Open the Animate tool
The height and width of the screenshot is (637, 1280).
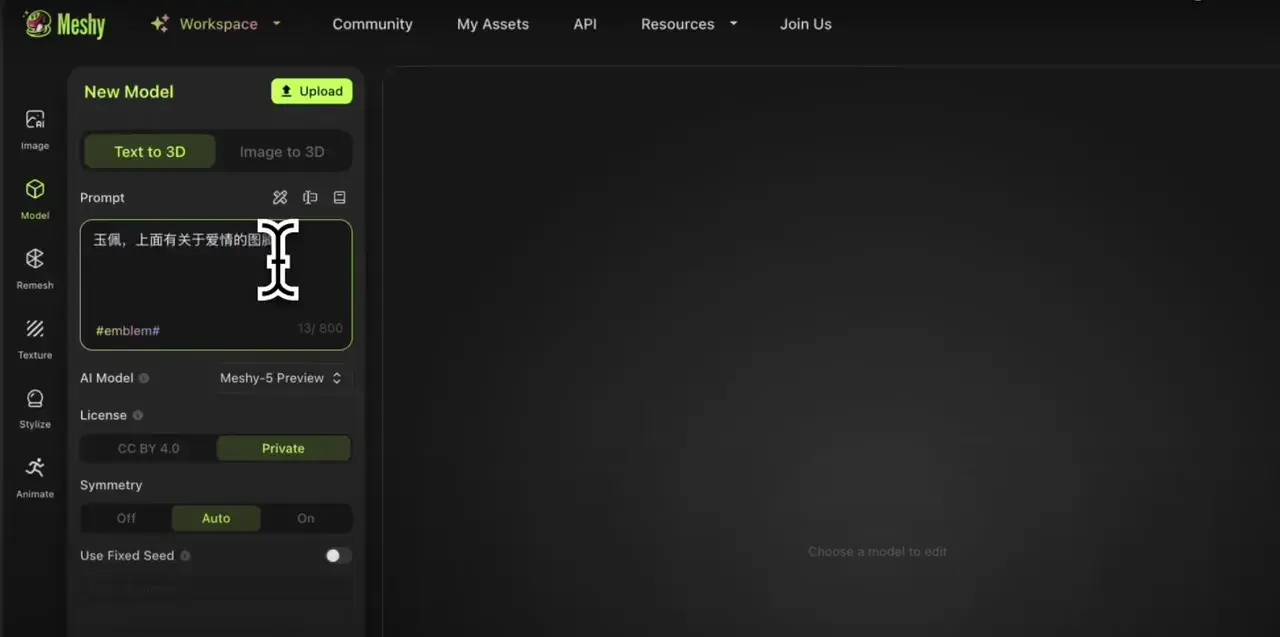[34, 475]
